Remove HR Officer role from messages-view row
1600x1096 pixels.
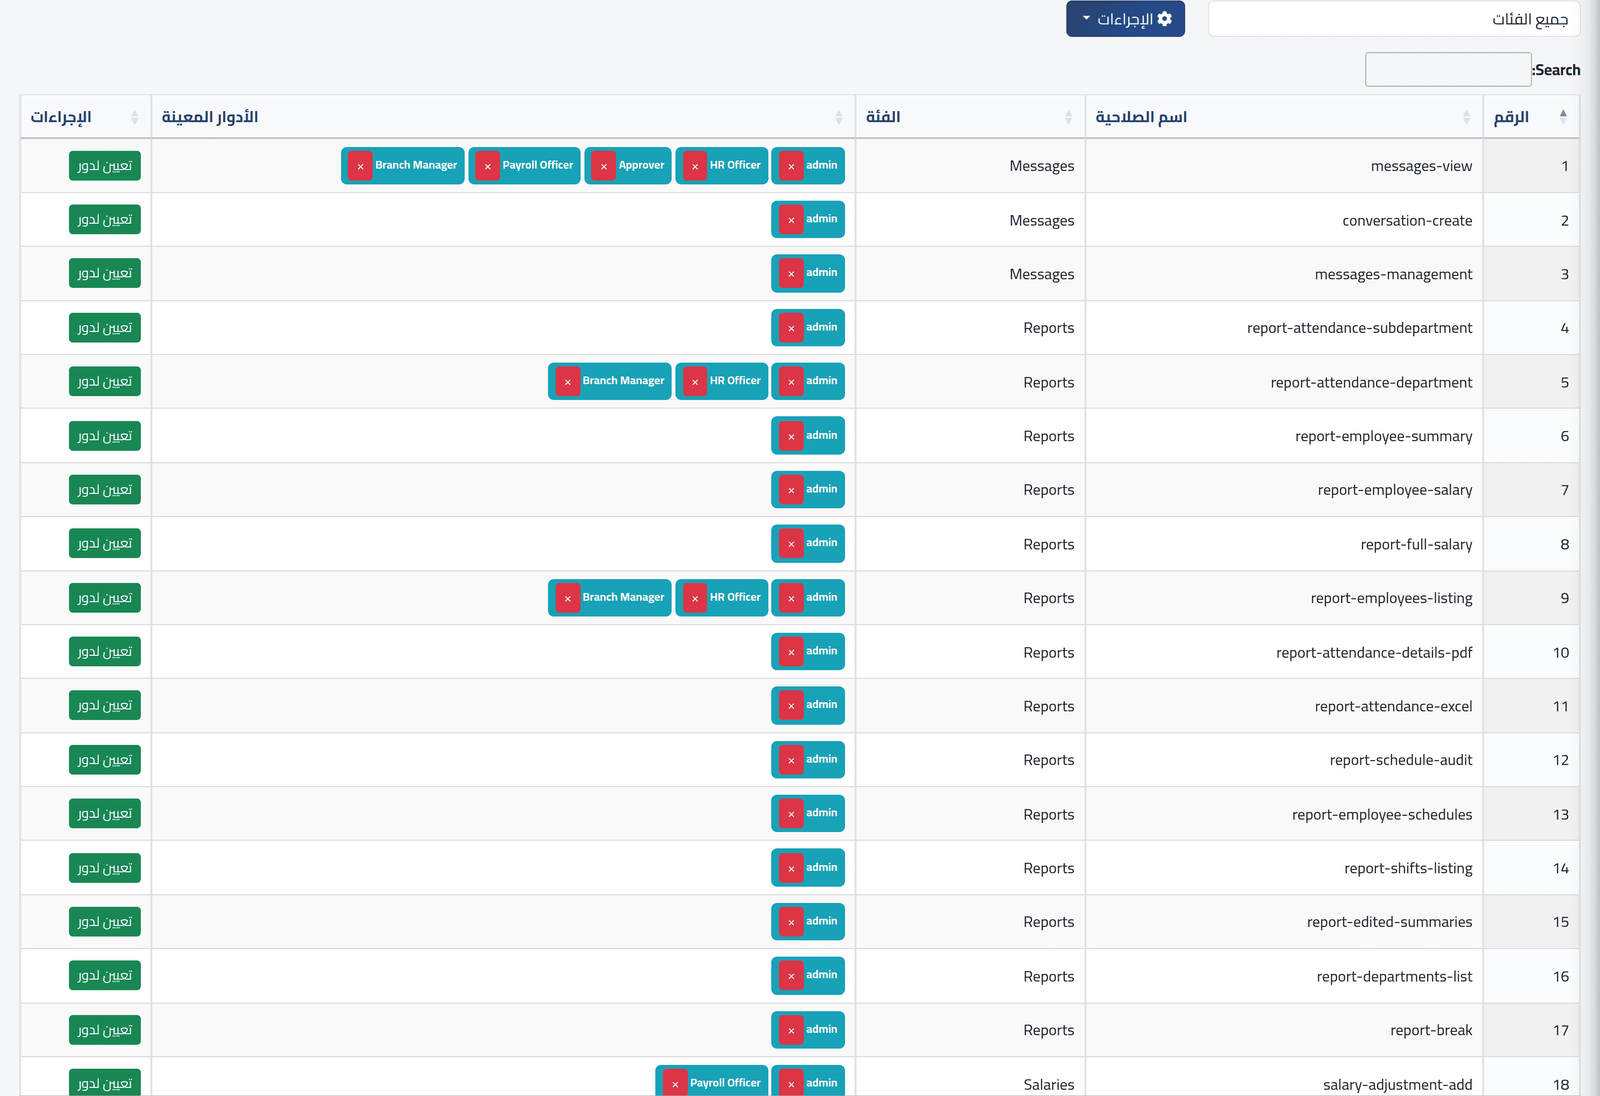(x=695, y=166)
